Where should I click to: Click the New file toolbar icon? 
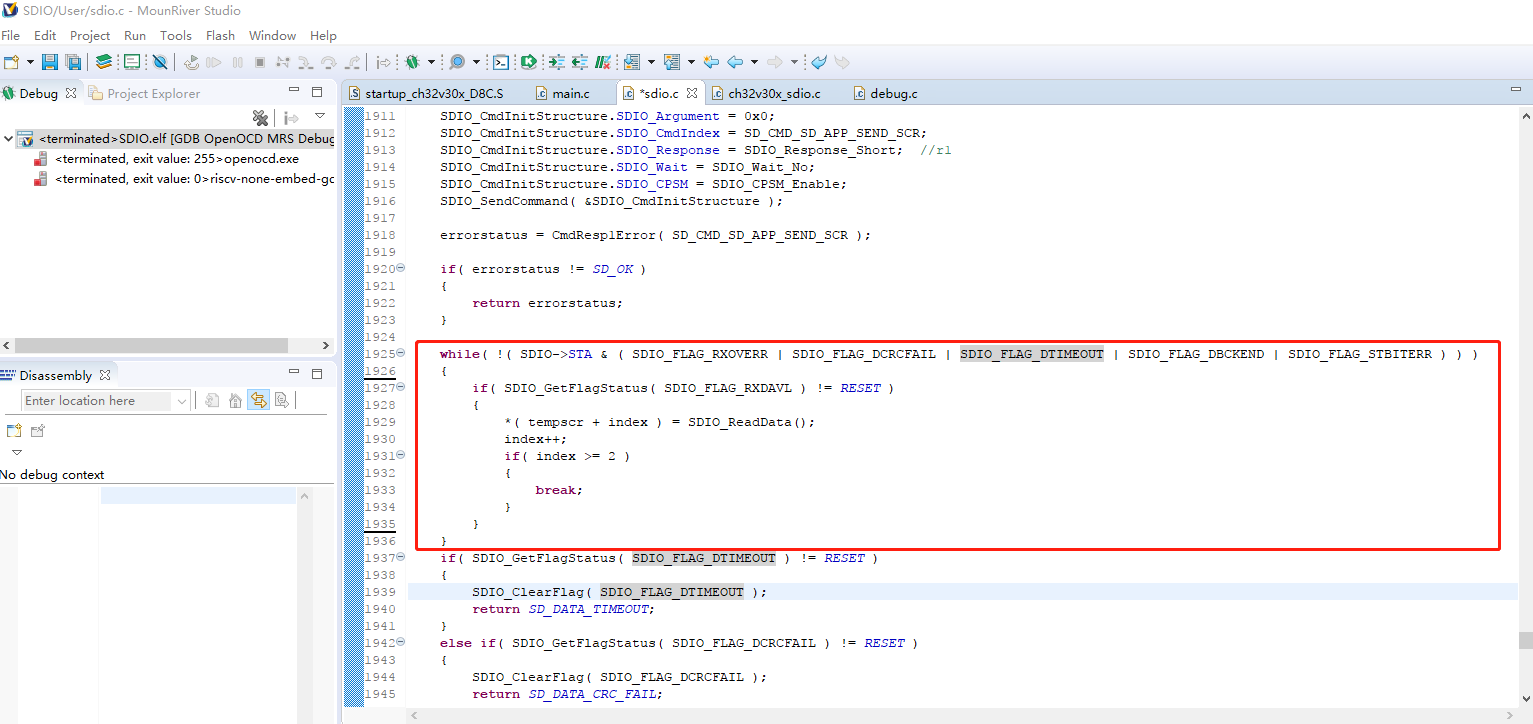(12, 62)
